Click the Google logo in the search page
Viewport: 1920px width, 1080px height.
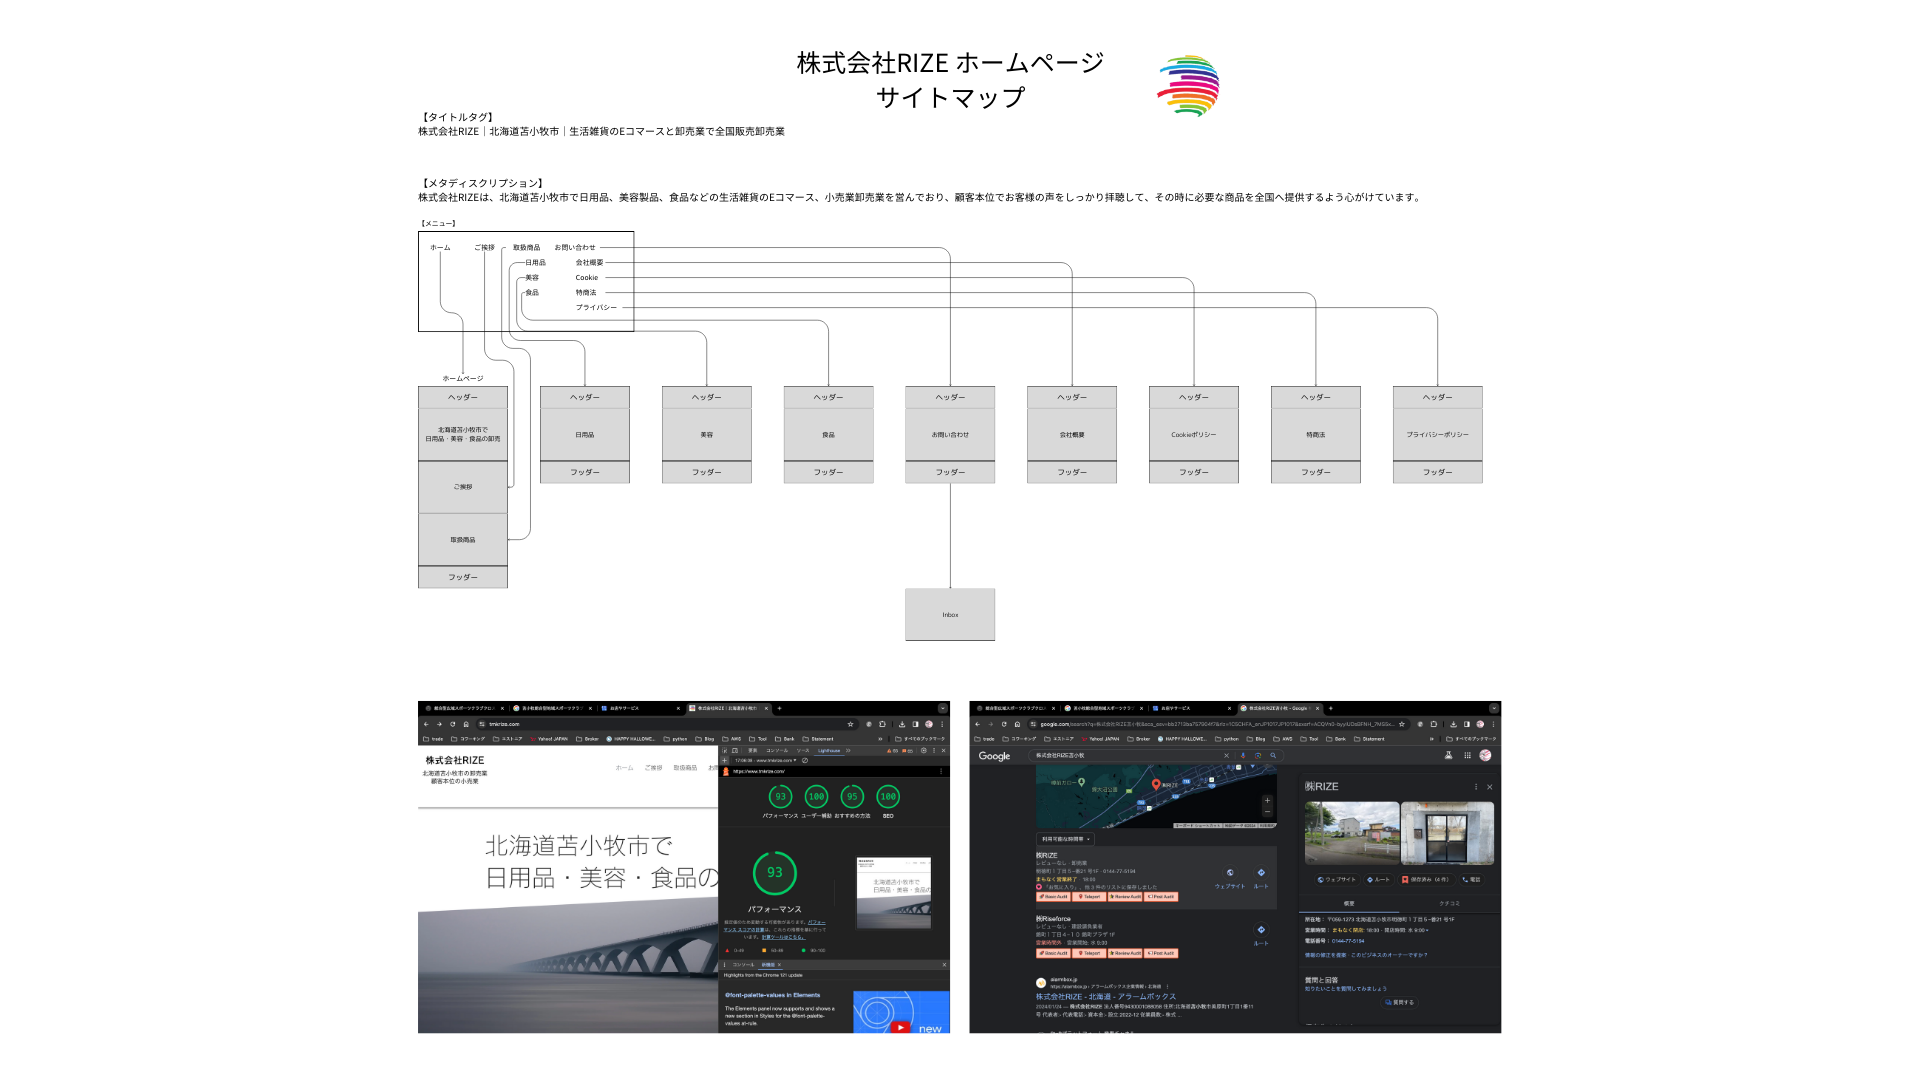(x=994, y=756)
